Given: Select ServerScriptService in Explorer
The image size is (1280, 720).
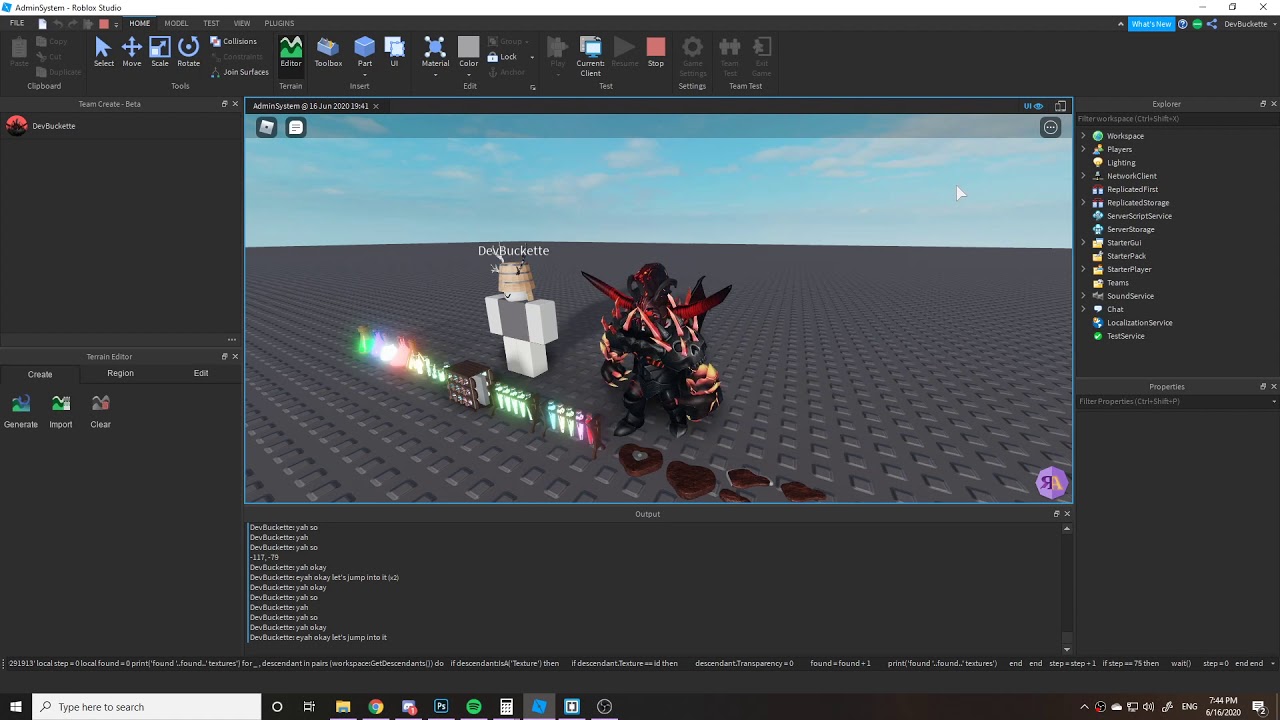Looking at the screenshot, I should pos(1139,216).
